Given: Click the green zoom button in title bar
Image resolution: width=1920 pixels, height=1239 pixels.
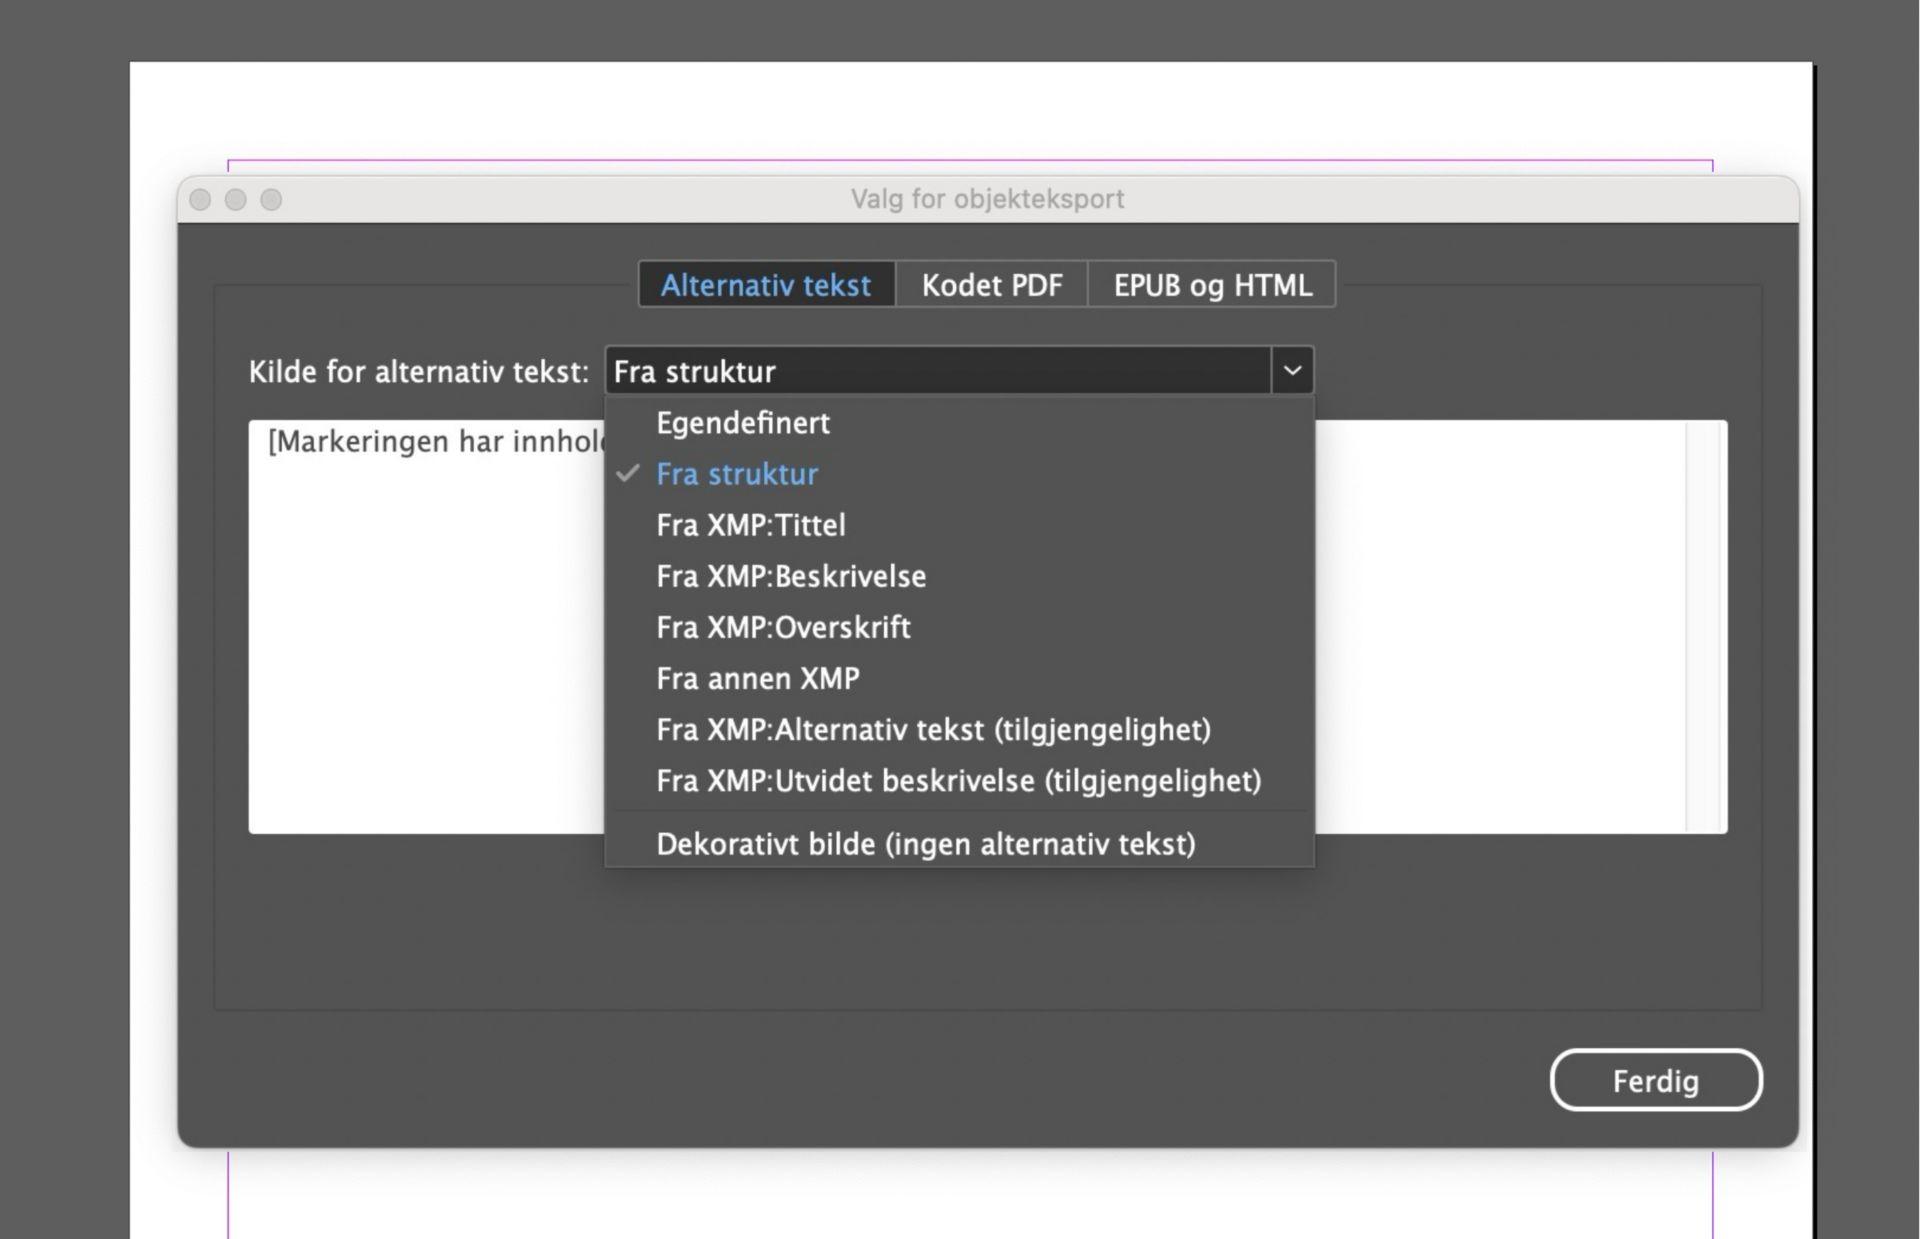Looking at the screenshot, I should 271,199.
